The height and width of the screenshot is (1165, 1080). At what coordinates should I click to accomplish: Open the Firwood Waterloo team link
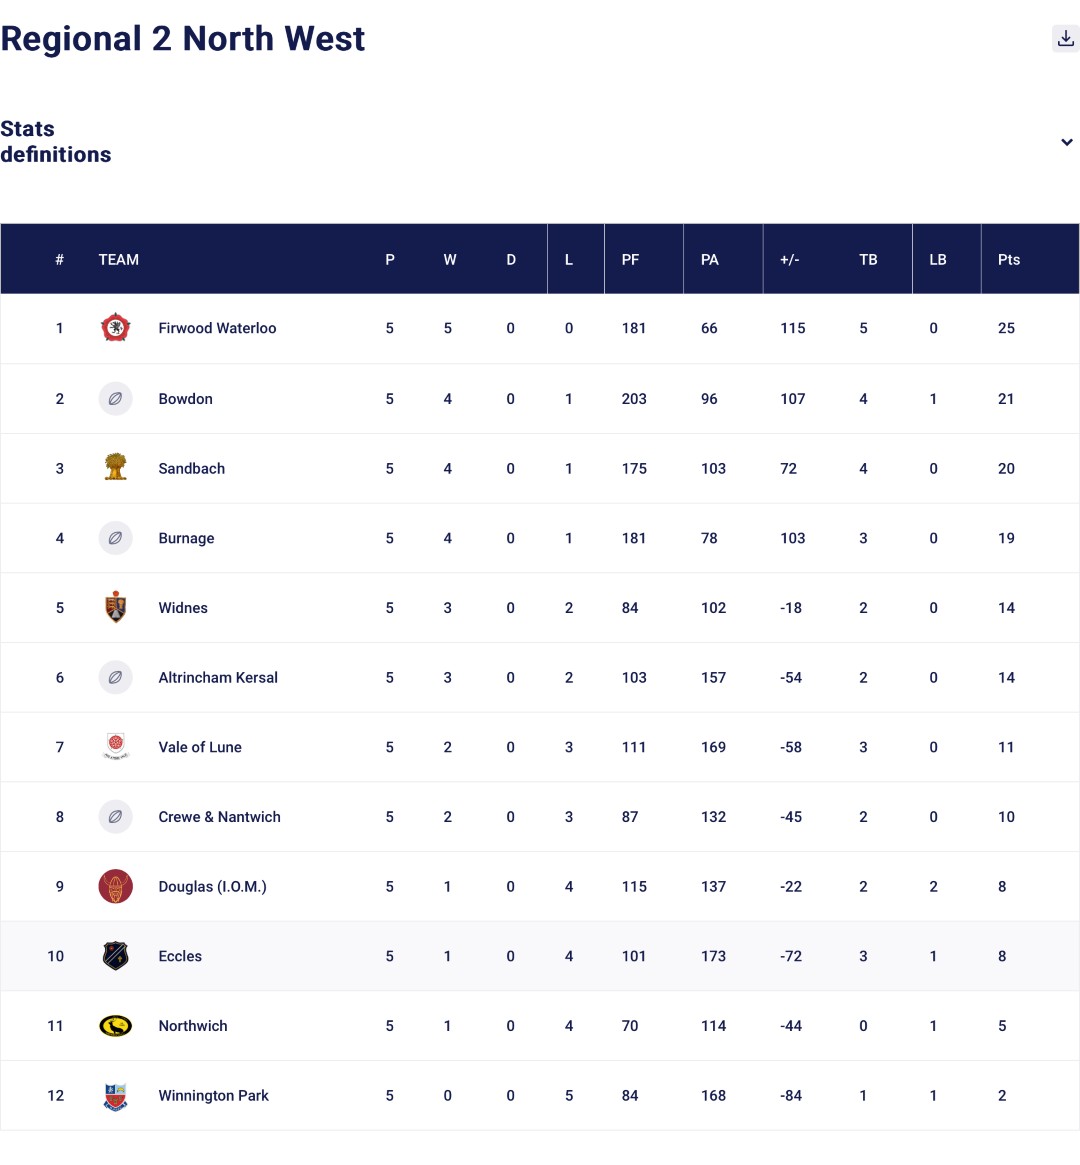(217, 328)
